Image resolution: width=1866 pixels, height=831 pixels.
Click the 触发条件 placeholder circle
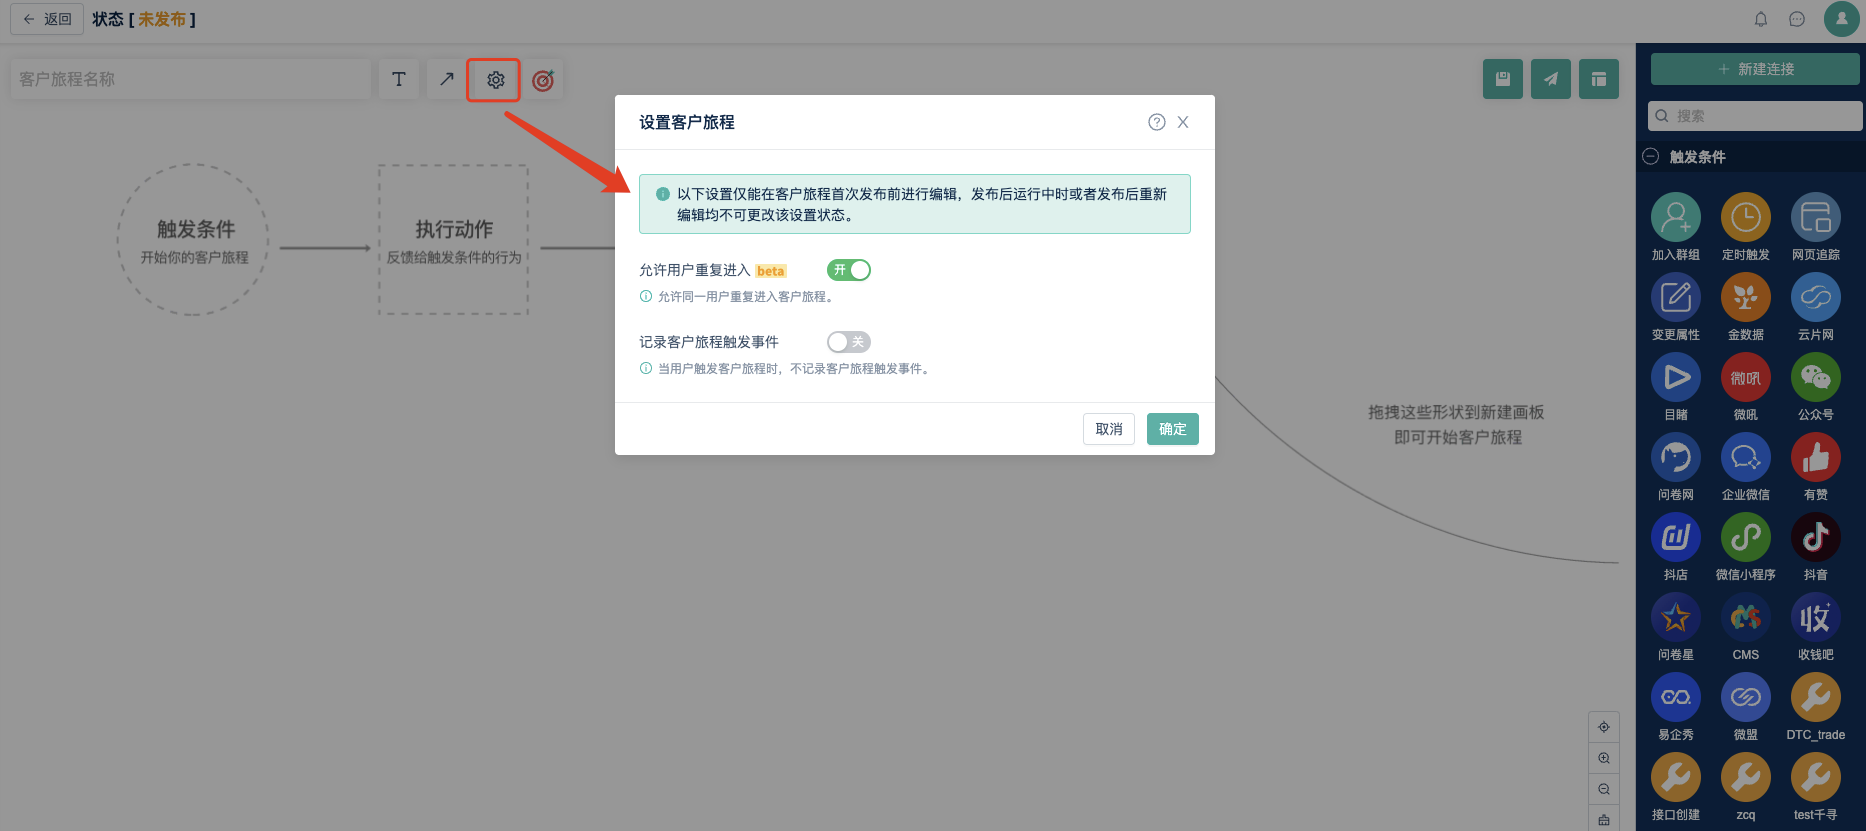click(x=194, y=240)
